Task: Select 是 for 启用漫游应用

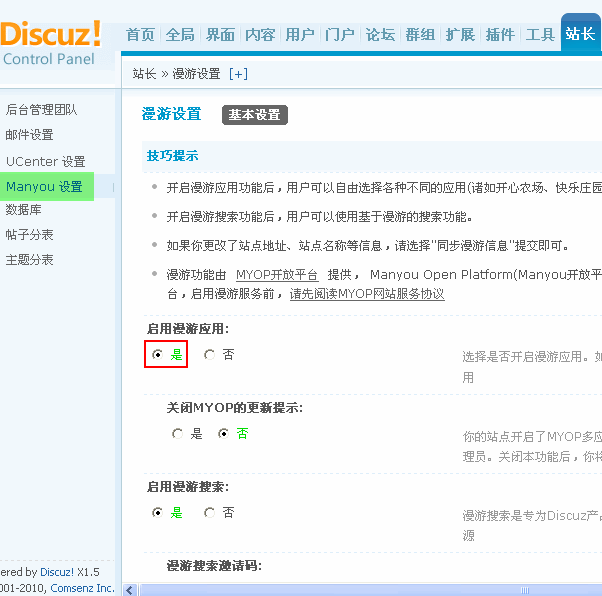Action: pyautogui.click(x=157, y=354)
